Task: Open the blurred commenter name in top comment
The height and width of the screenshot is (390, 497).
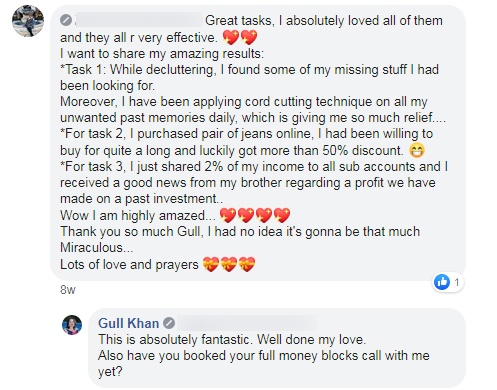Action: pos(139,20)
